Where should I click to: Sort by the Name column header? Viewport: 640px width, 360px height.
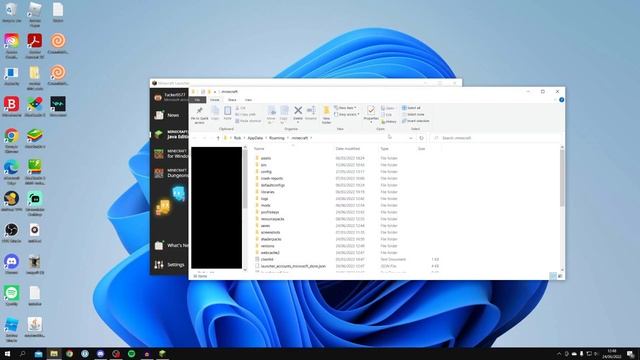click(x=259, y=149)
